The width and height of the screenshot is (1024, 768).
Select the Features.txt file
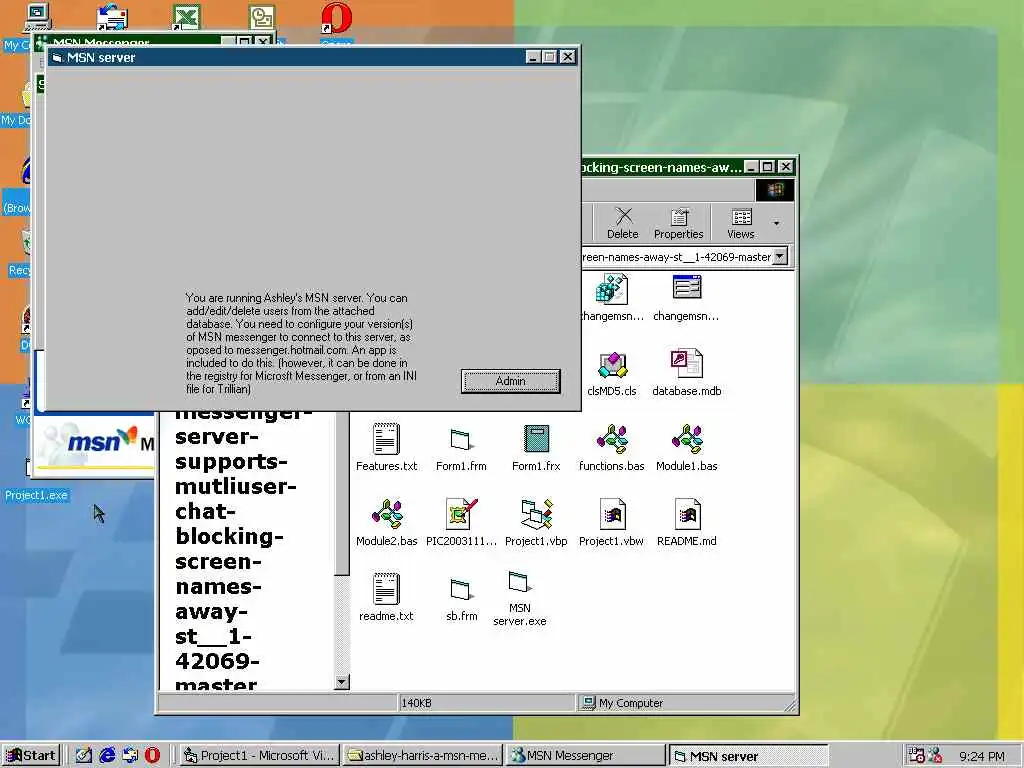coord(386,447)
